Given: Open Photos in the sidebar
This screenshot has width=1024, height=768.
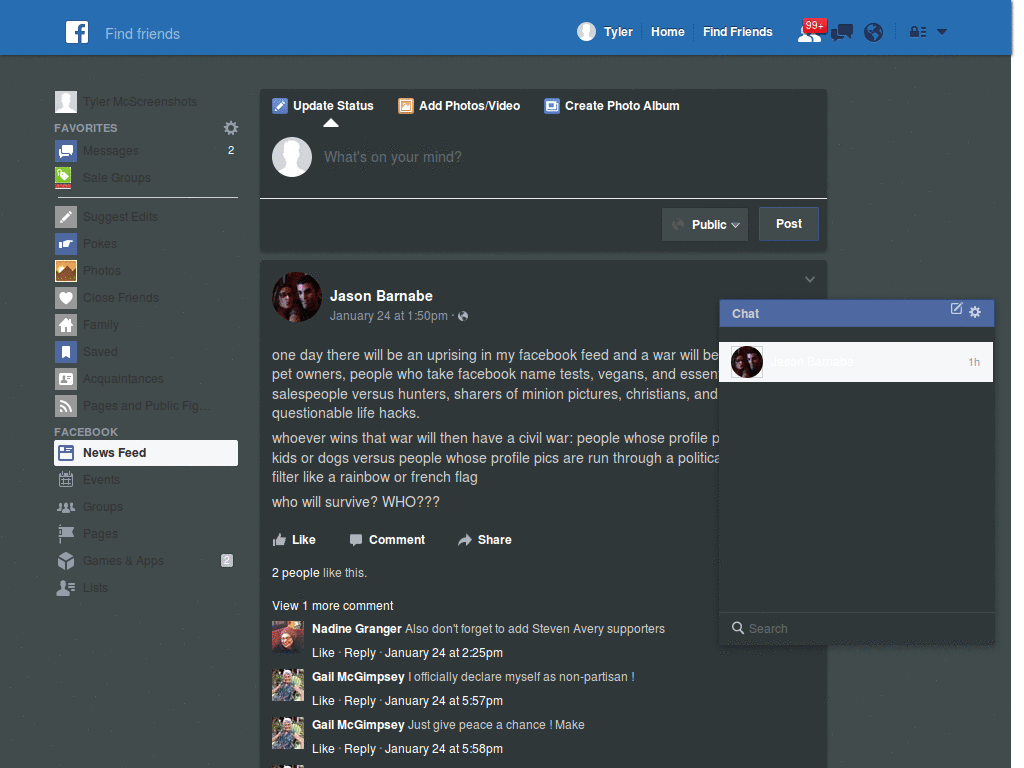Looking at the screenshot, I should pos(146,270).
